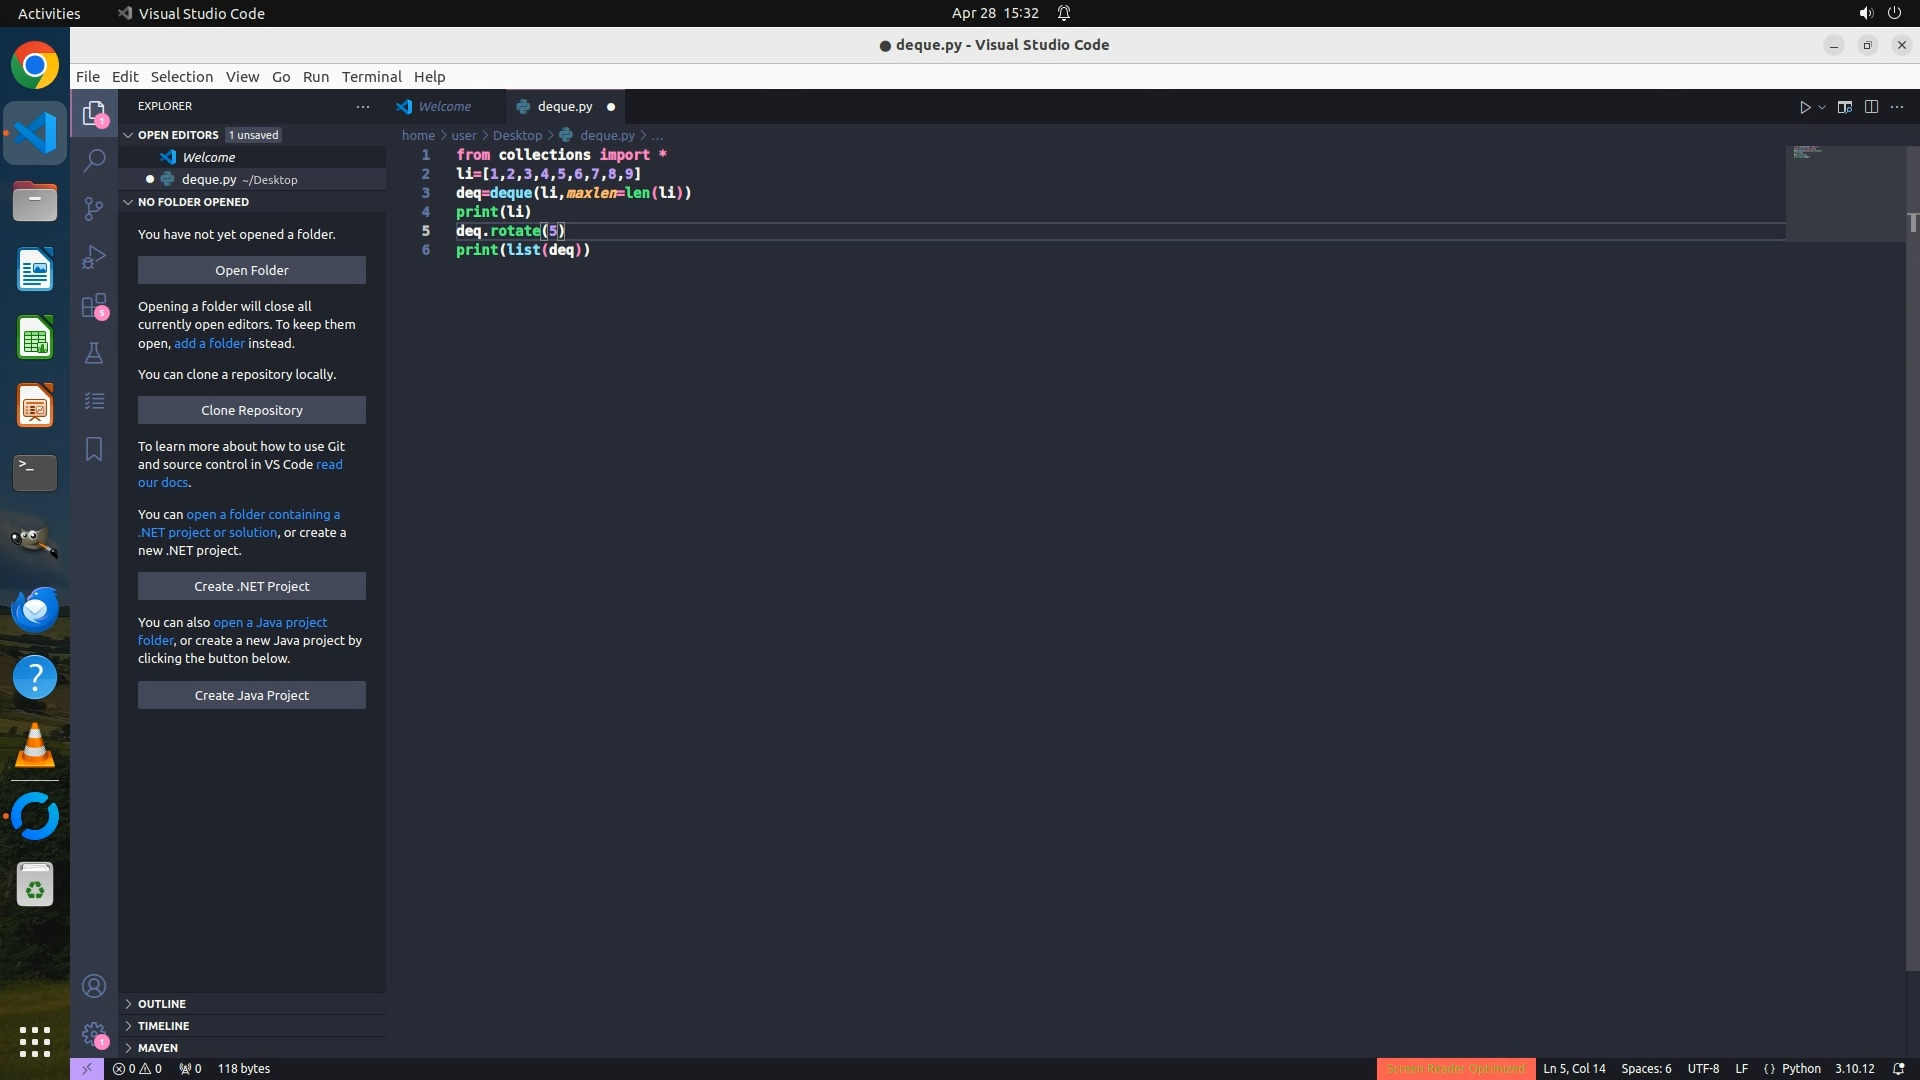This screenshot has width=1920, height=1080.
Task: Toggle notifications bell in status bar
Action: click(1898, 1068)
